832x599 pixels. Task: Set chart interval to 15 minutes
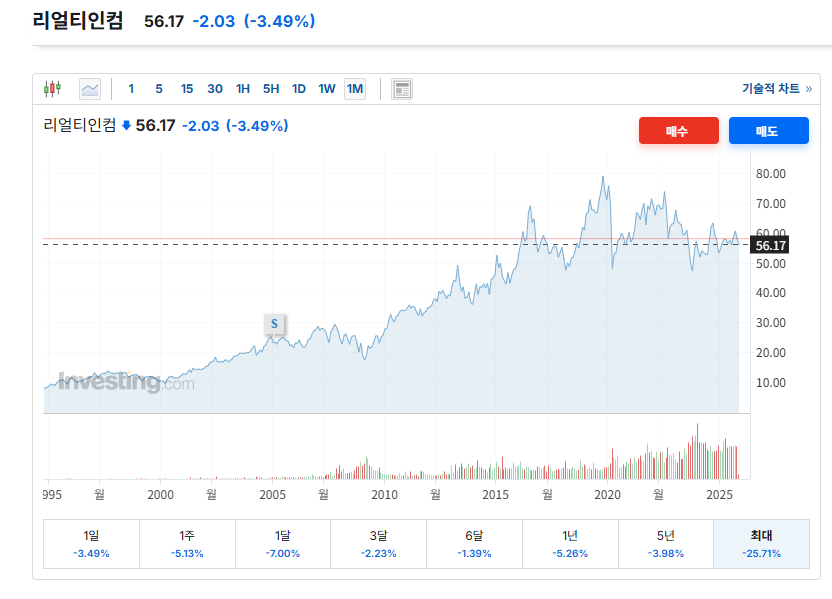(187, 89)
